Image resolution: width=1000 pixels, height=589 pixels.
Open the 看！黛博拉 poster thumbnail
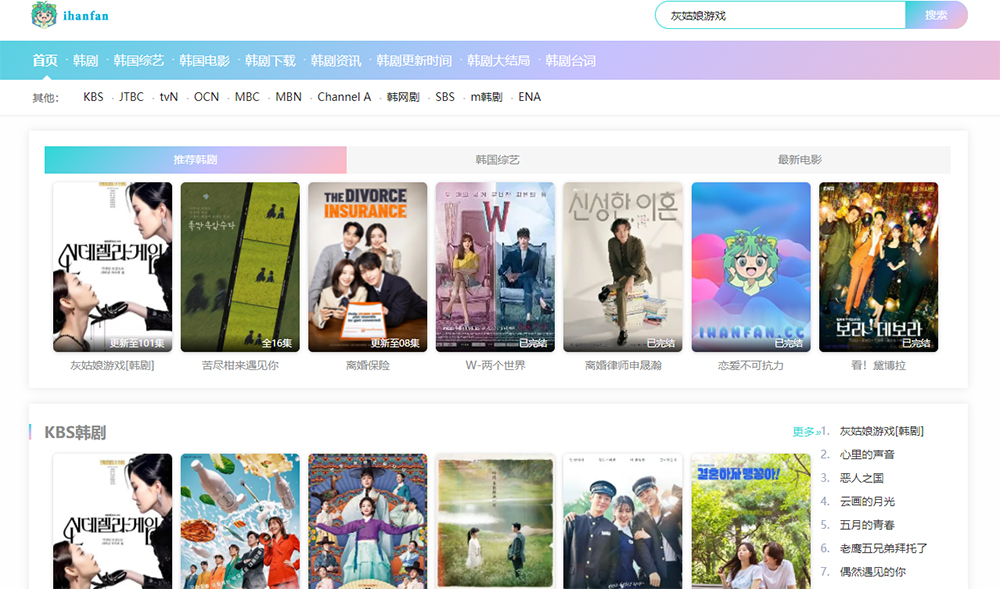click(878, 266)
